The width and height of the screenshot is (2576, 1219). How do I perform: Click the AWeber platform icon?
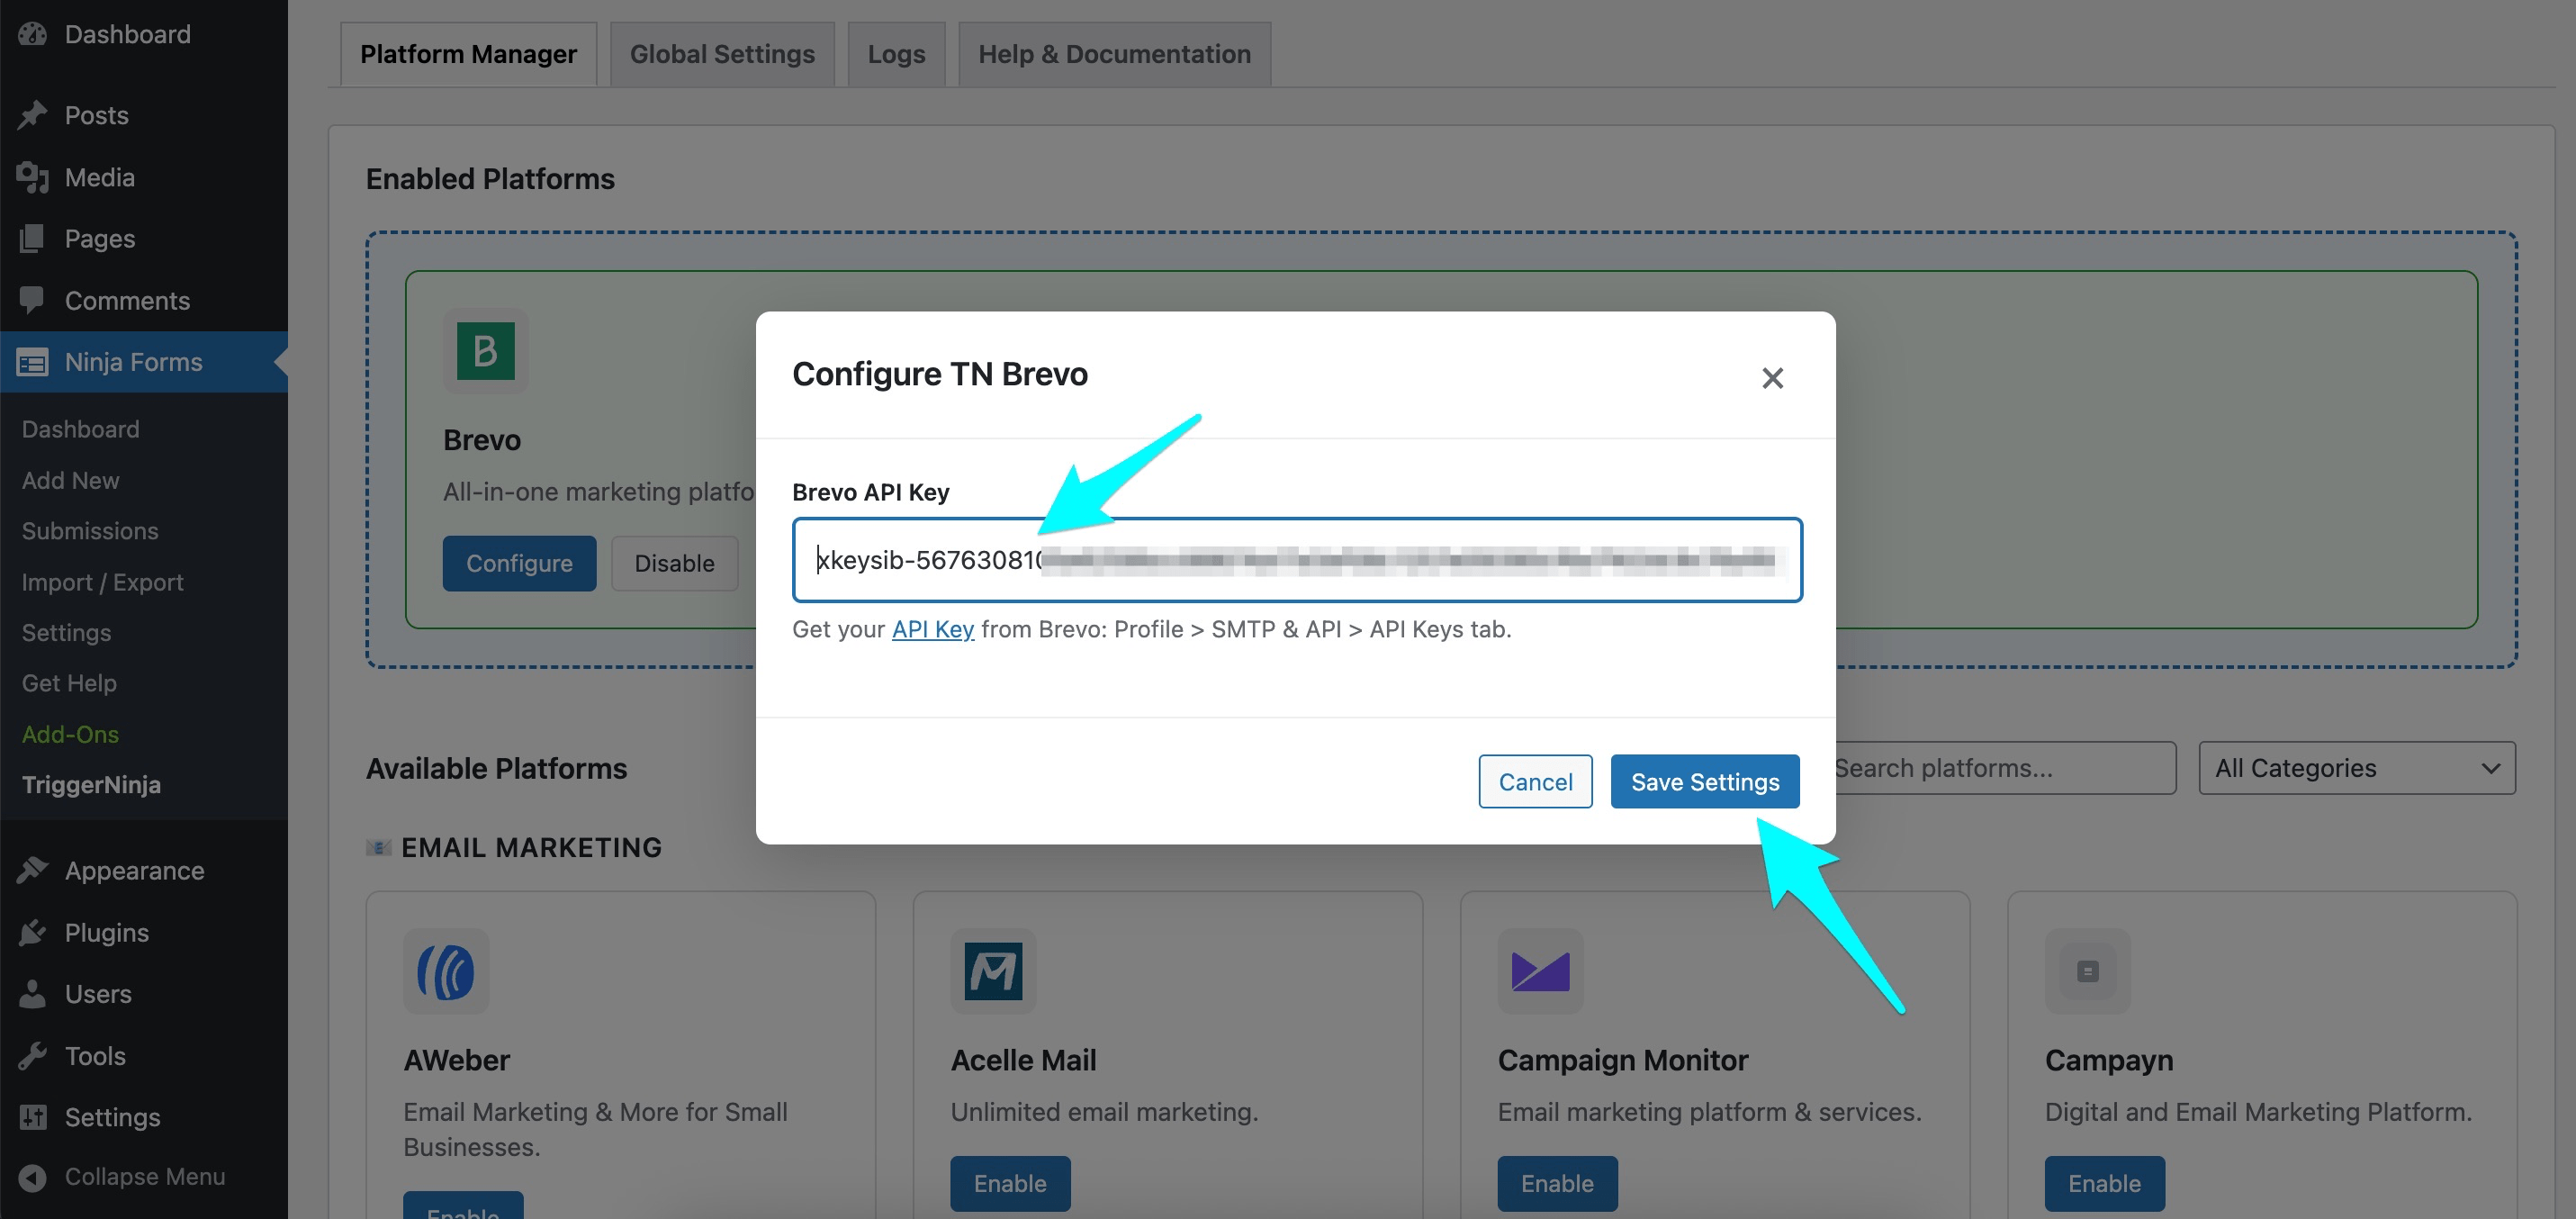[x=446, y=971]
